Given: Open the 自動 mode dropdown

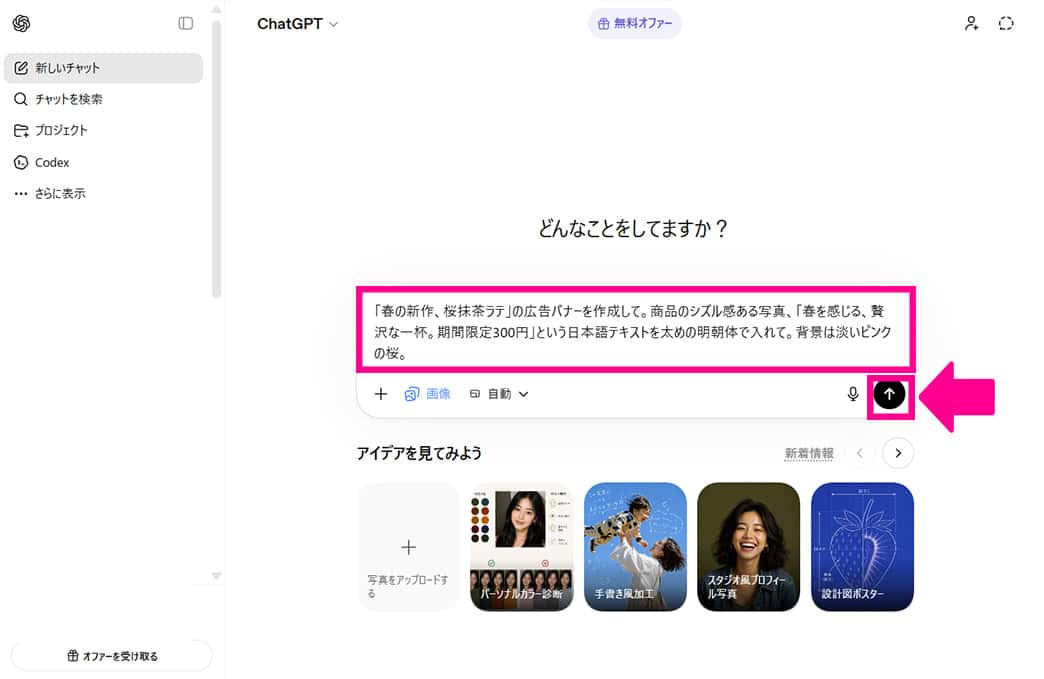Looking at the screenshot, I should 499,394.
